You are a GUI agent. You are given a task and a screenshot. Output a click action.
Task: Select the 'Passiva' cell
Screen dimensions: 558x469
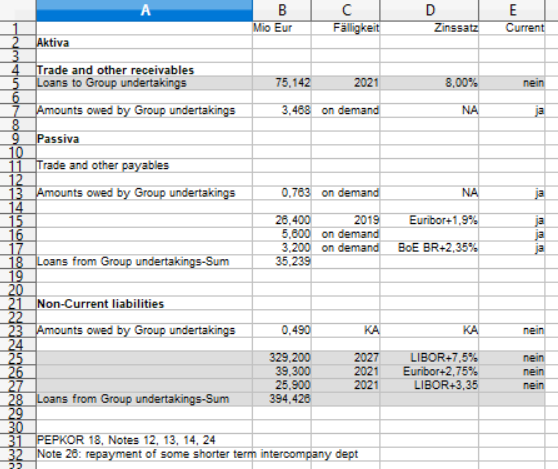pyautogui.click(x=144, y=138)
